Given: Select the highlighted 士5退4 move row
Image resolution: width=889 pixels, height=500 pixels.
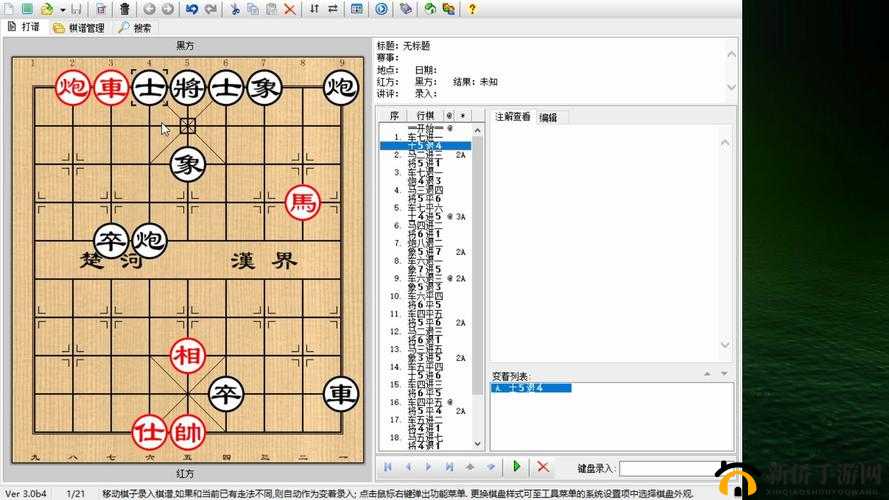Looking at the screenshot, I should 425,146.
